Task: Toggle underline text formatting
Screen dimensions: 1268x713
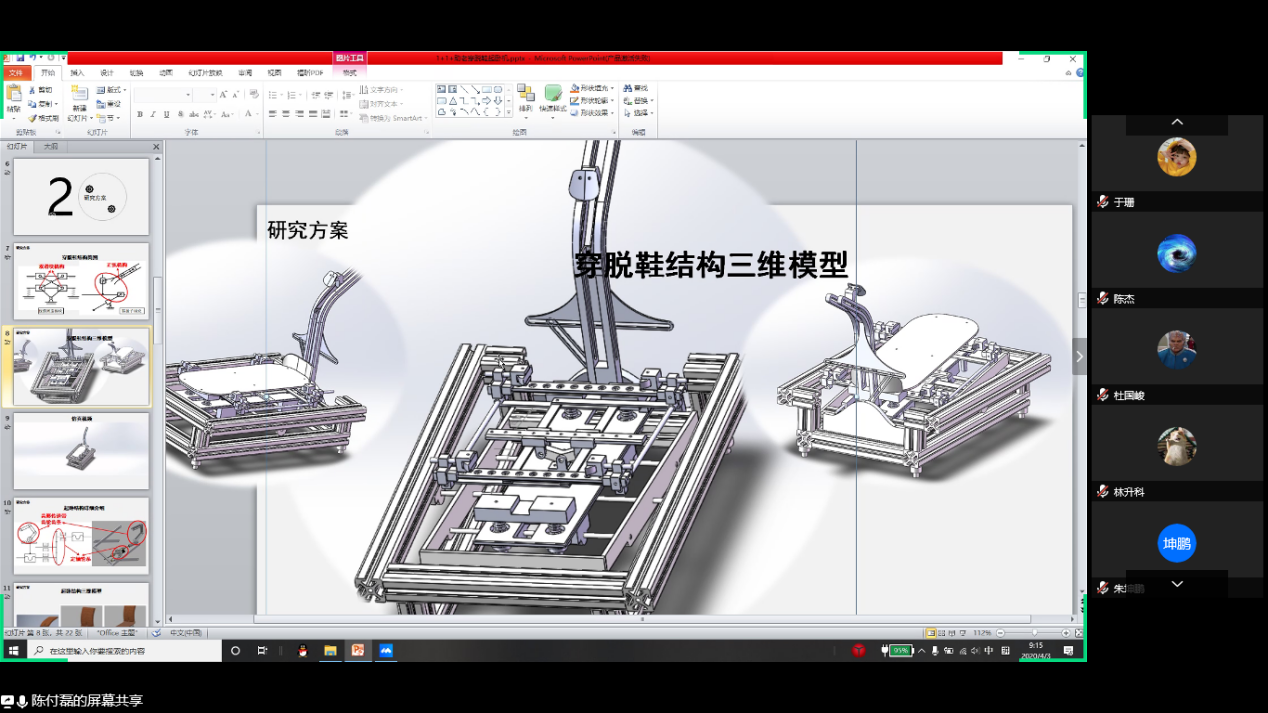Action: (165, 115)
